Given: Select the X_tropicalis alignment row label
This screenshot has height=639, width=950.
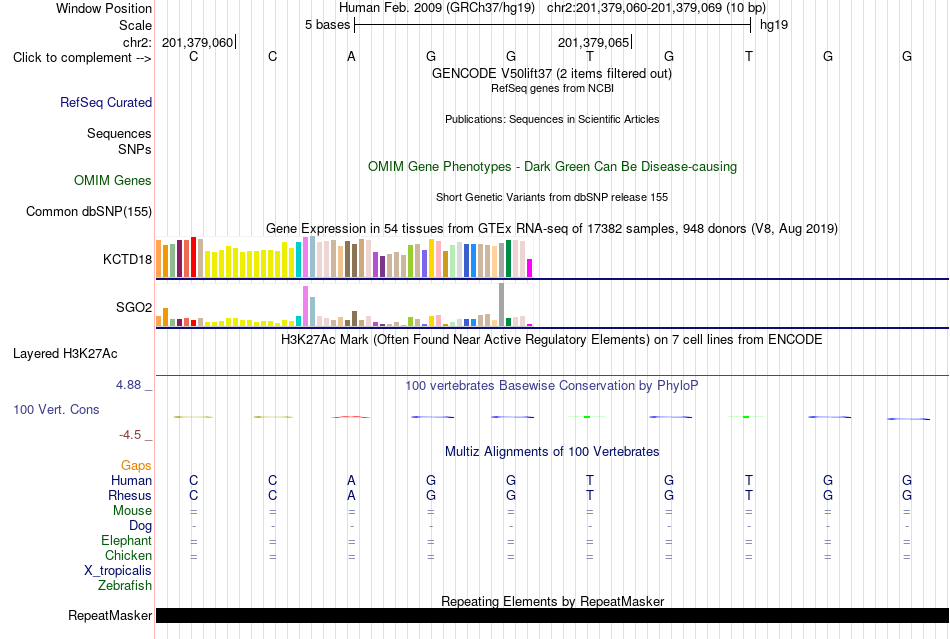Looking at the screenshot, I should [118, 571].
